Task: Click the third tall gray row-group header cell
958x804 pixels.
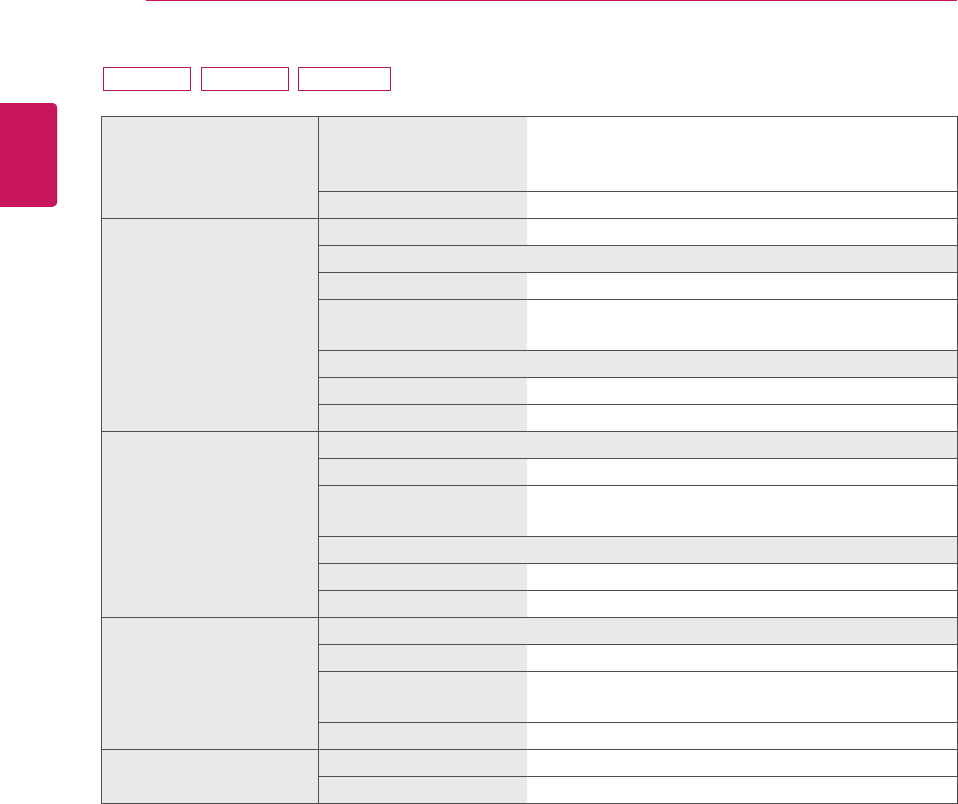Action: [210, 524]
